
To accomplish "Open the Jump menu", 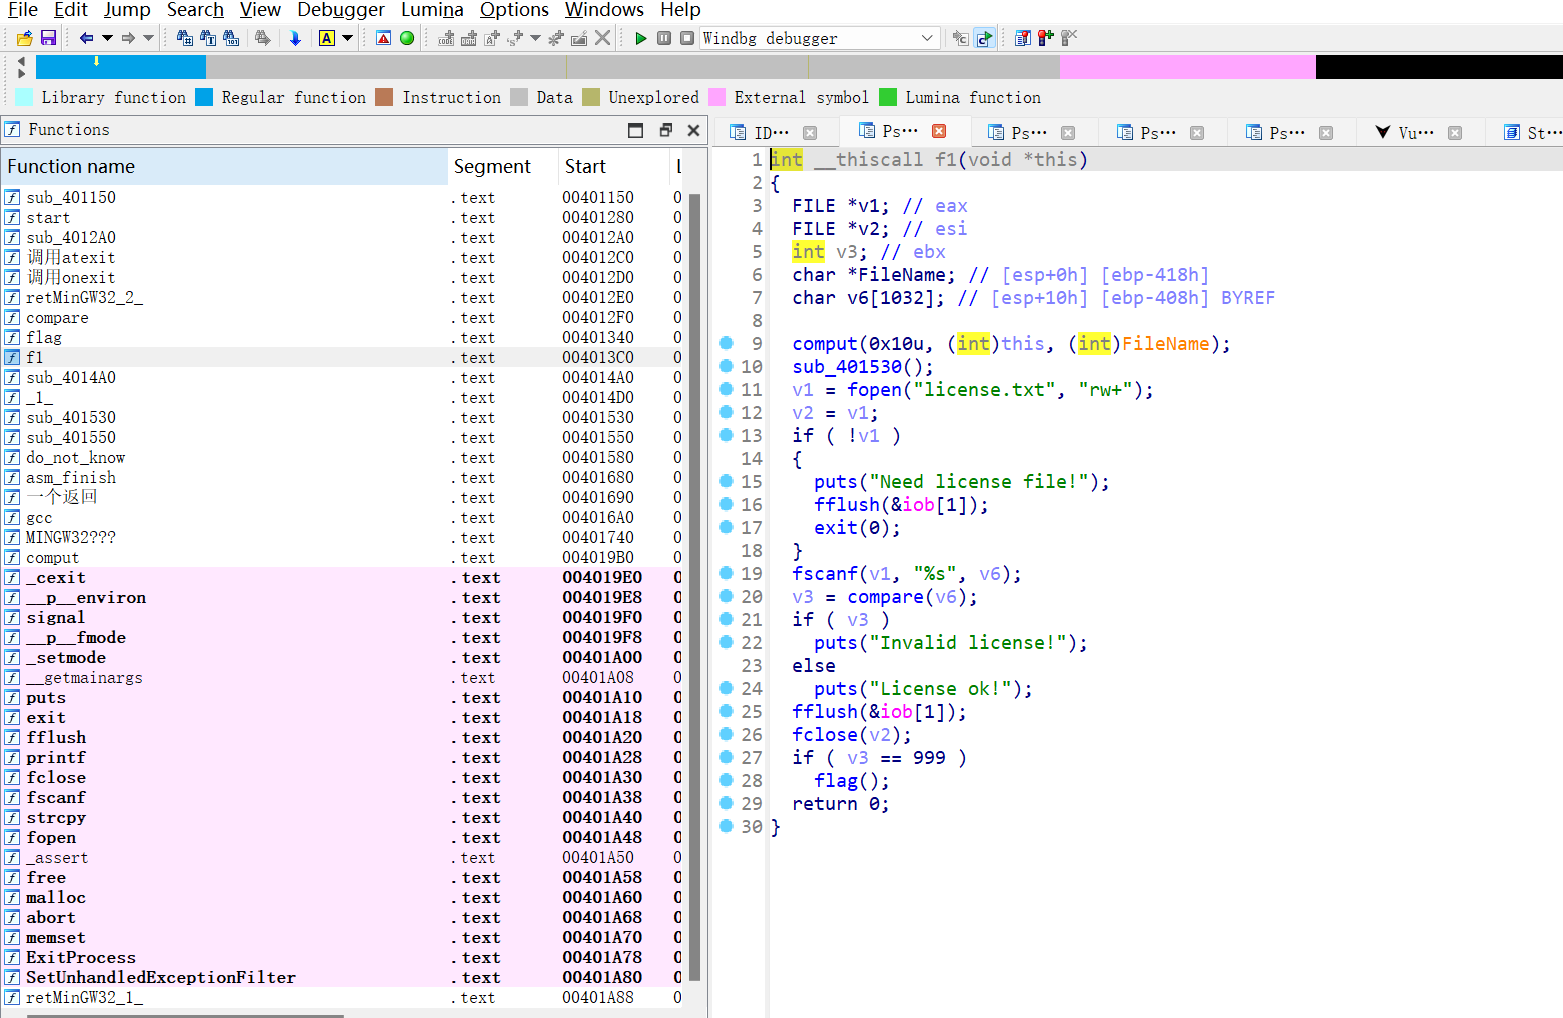I will (127, 10).
